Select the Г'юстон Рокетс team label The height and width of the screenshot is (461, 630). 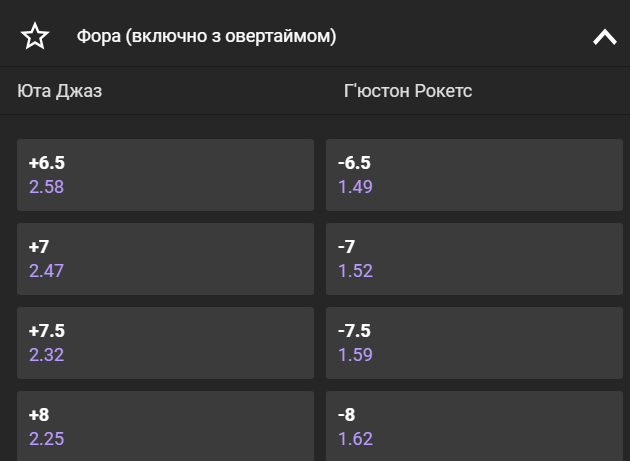[x=408, y=91]
